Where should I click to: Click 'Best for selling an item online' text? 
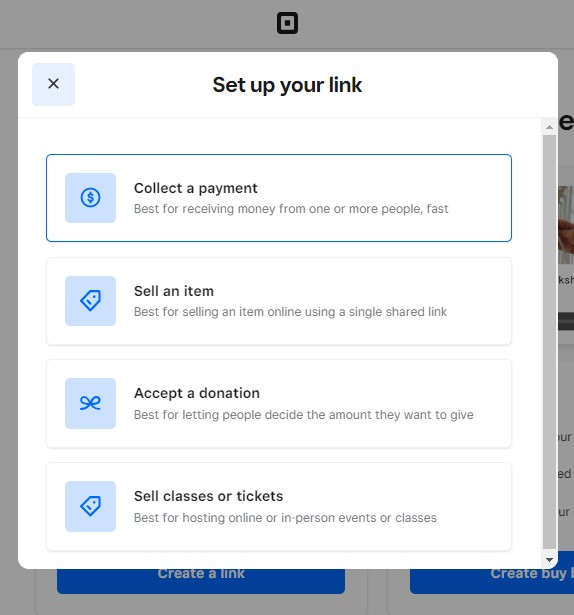pos(290,312)
